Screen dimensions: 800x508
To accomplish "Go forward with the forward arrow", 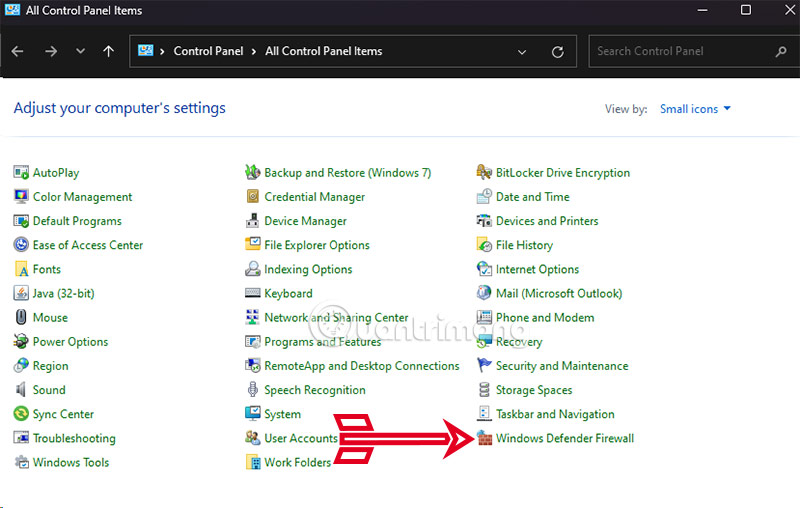I will tap(51, 51).
